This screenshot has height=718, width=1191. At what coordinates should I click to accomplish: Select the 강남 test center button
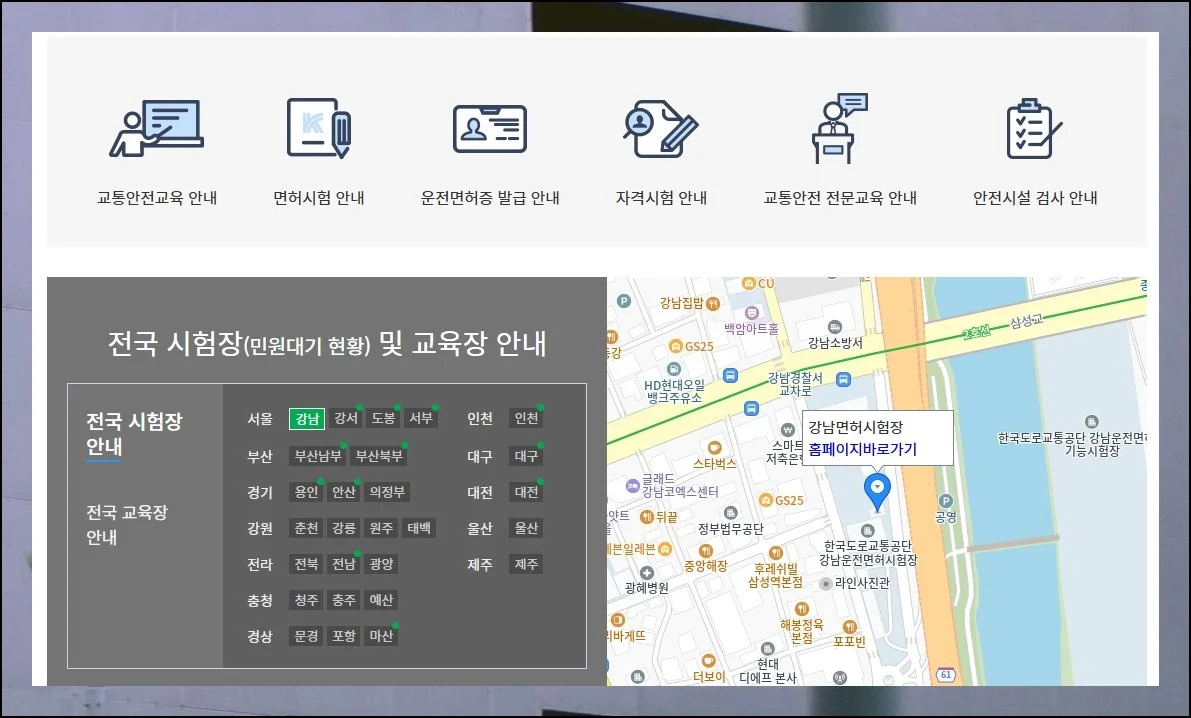pyautogui.click(x=307, y=419)
